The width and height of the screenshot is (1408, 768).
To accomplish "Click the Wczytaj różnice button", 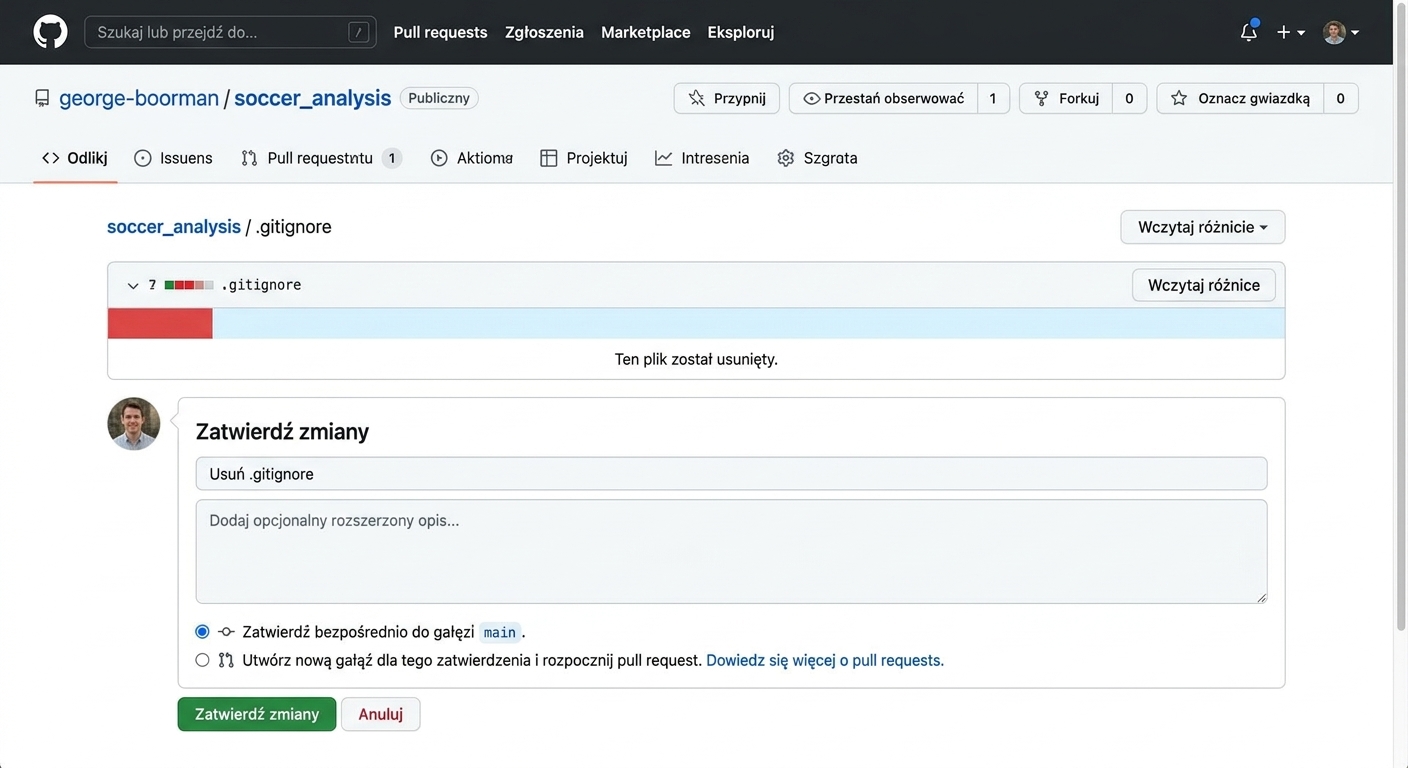I will 1204,285.
